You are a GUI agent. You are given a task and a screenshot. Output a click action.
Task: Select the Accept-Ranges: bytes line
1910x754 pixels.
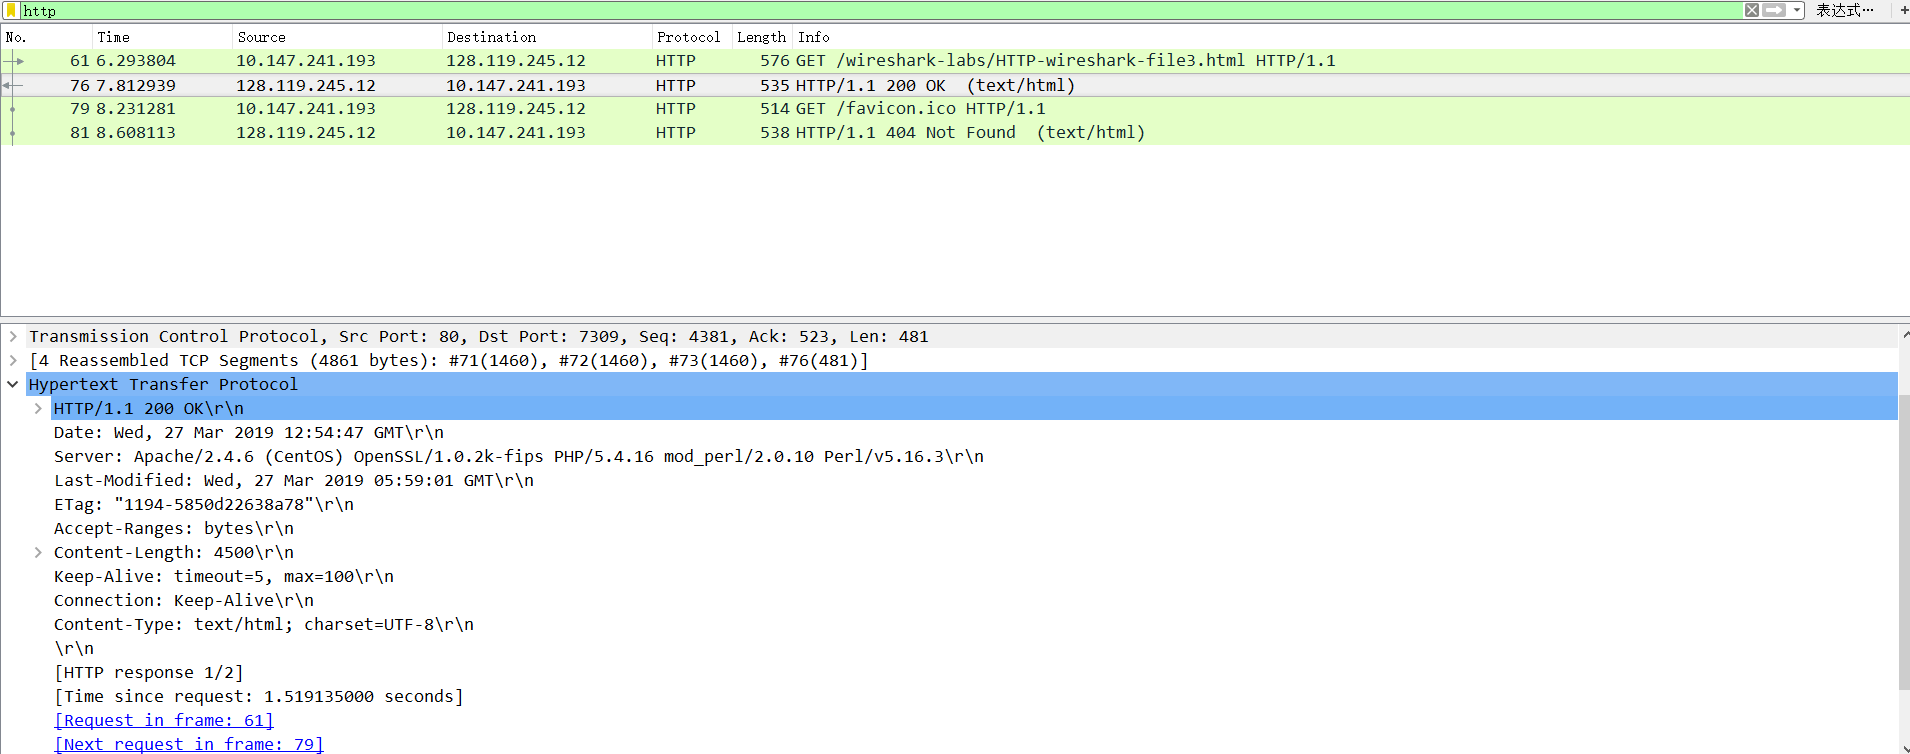174,529
